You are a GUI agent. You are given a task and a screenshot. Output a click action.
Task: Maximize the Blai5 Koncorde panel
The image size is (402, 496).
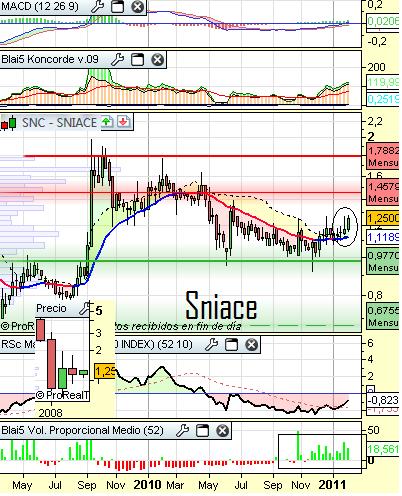[137, 60]
